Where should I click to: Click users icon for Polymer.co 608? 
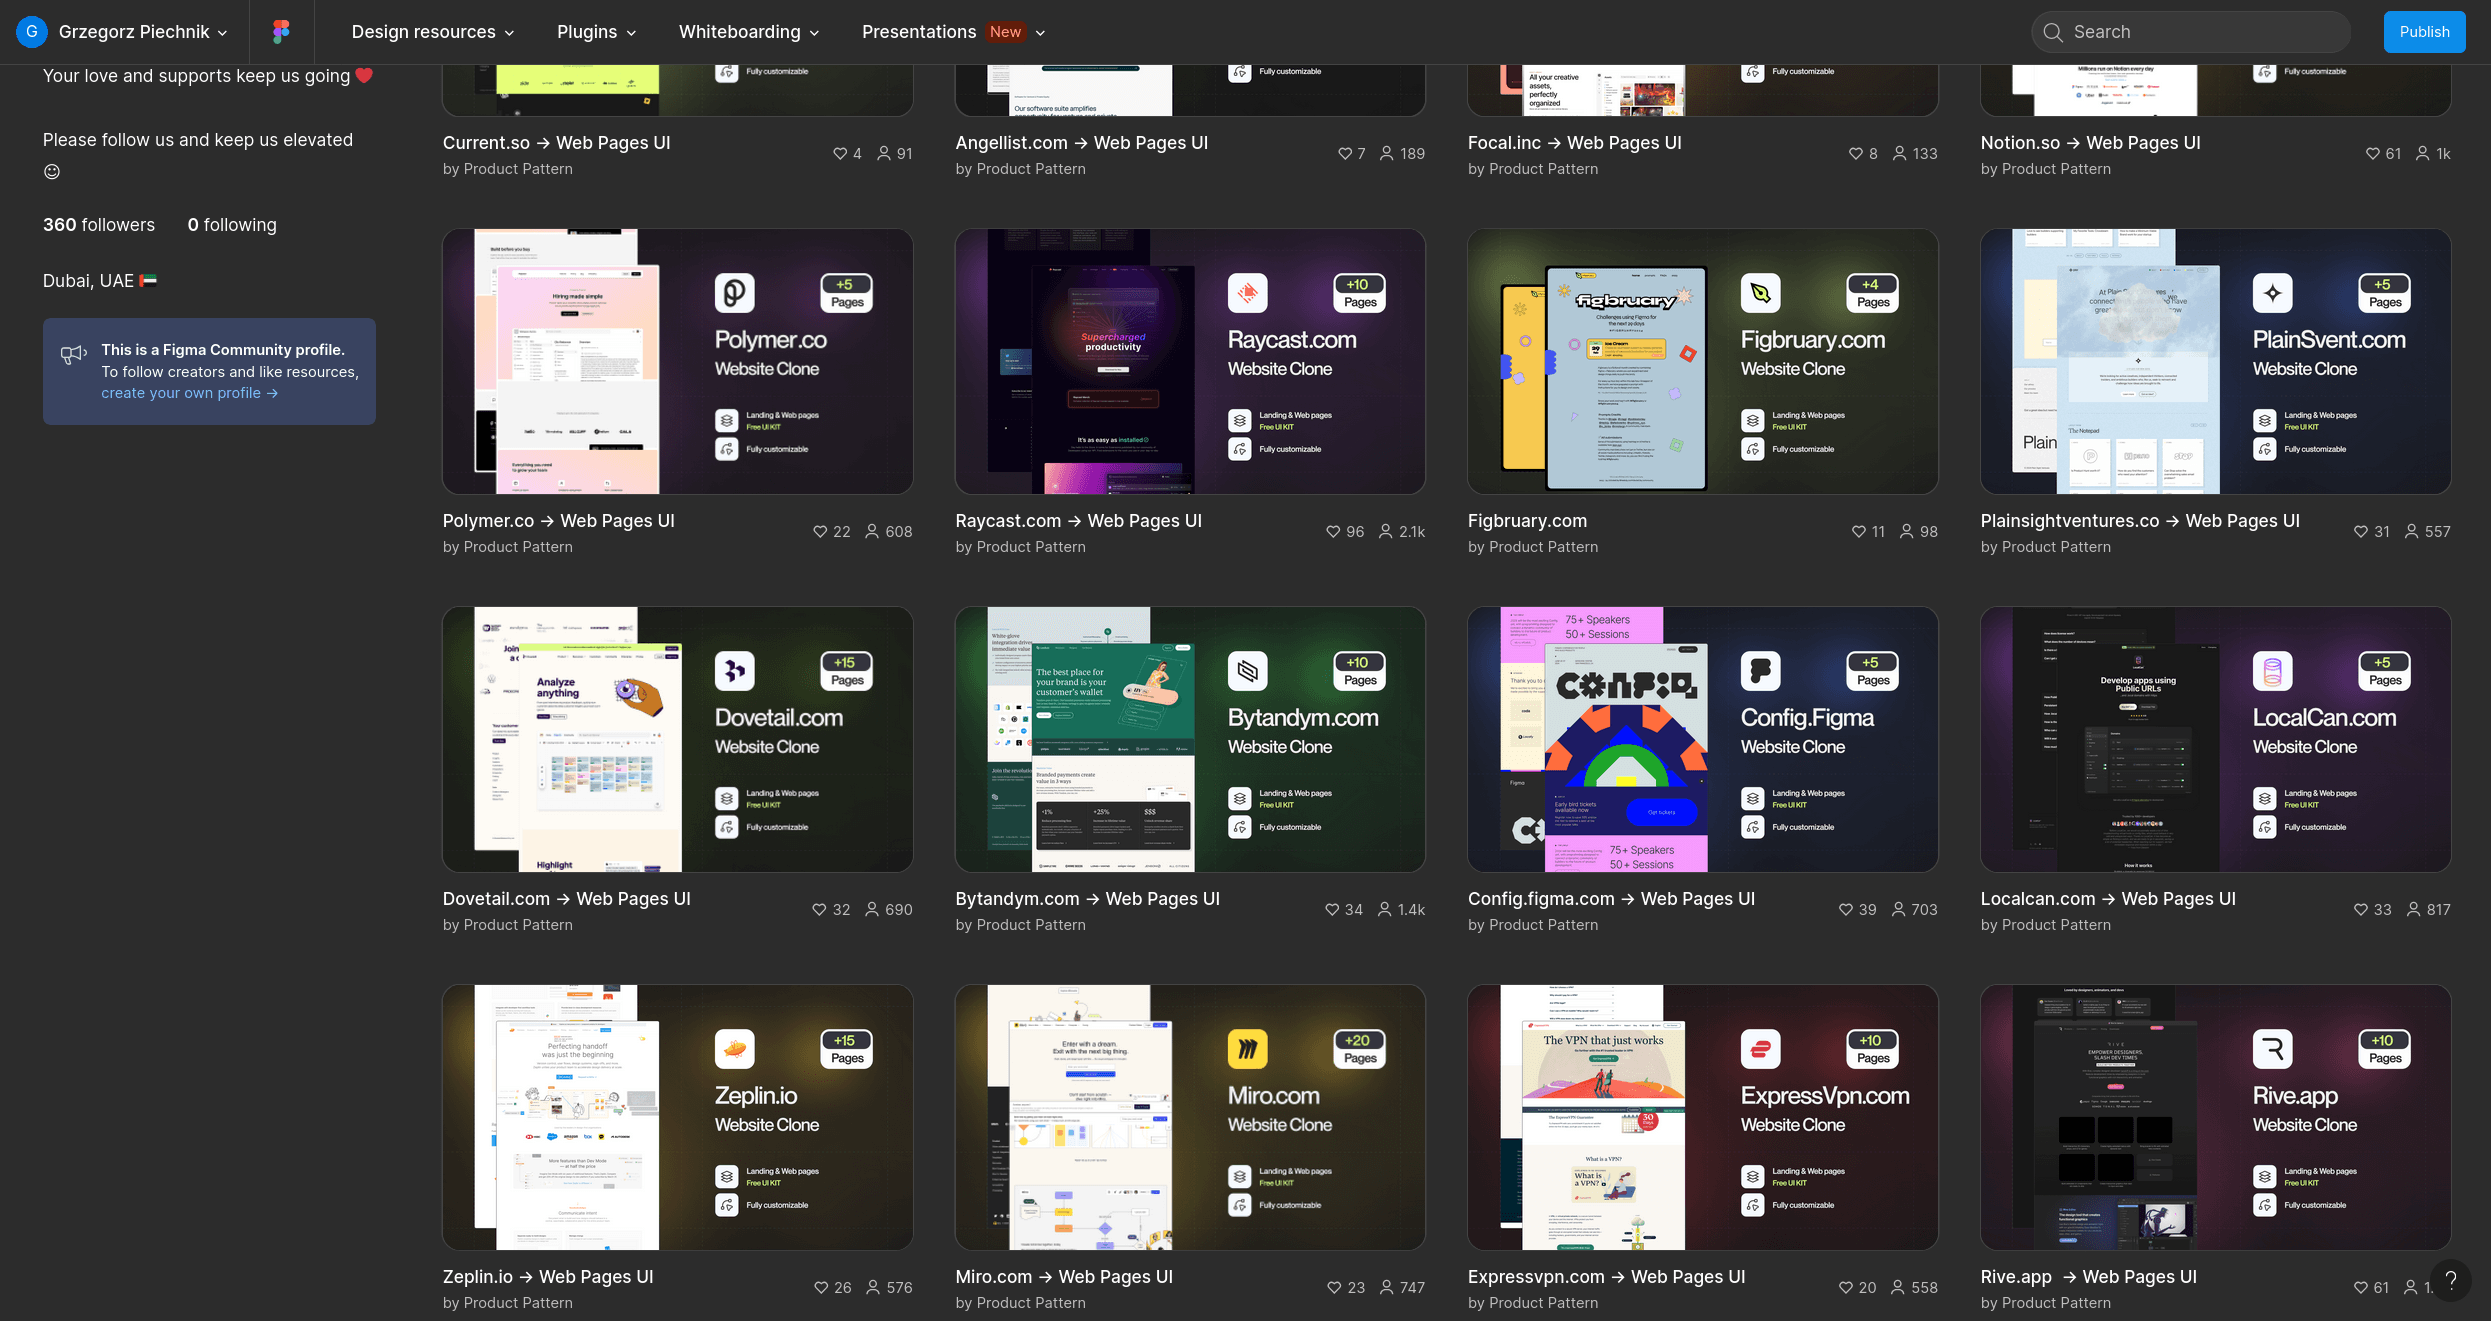coord(872,532)
